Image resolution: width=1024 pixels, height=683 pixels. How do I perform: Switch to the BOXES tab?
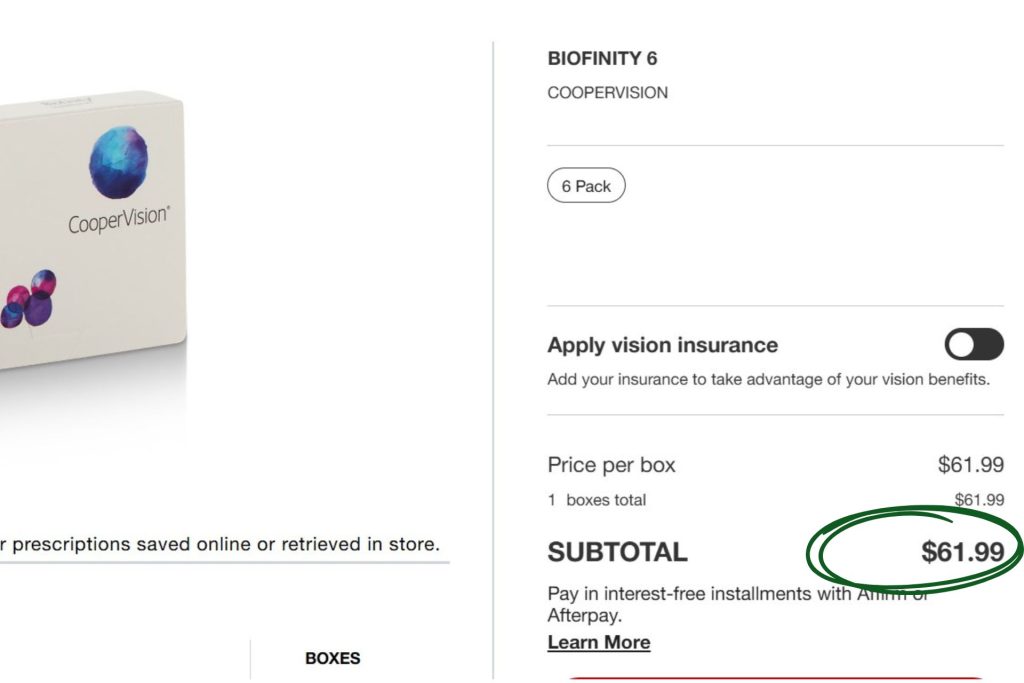click(333, 658)
